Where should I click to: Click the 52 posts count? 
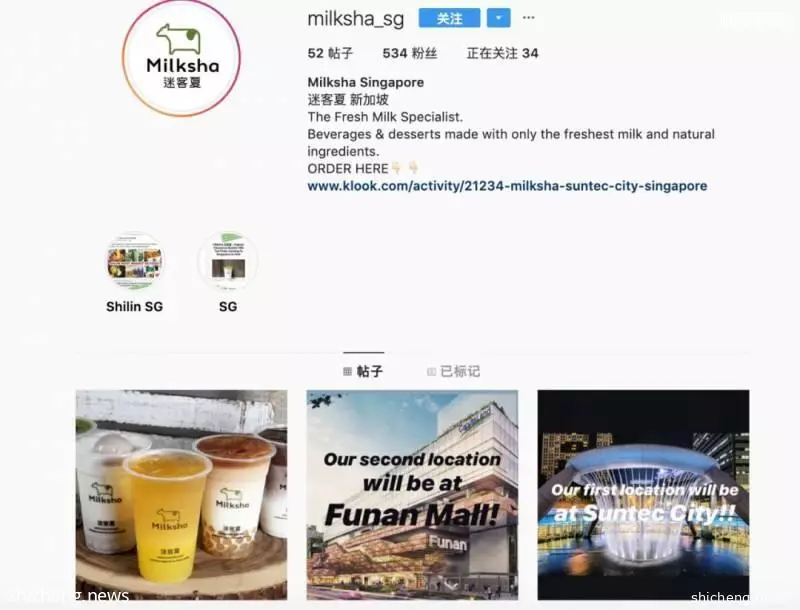pos(330,53)
